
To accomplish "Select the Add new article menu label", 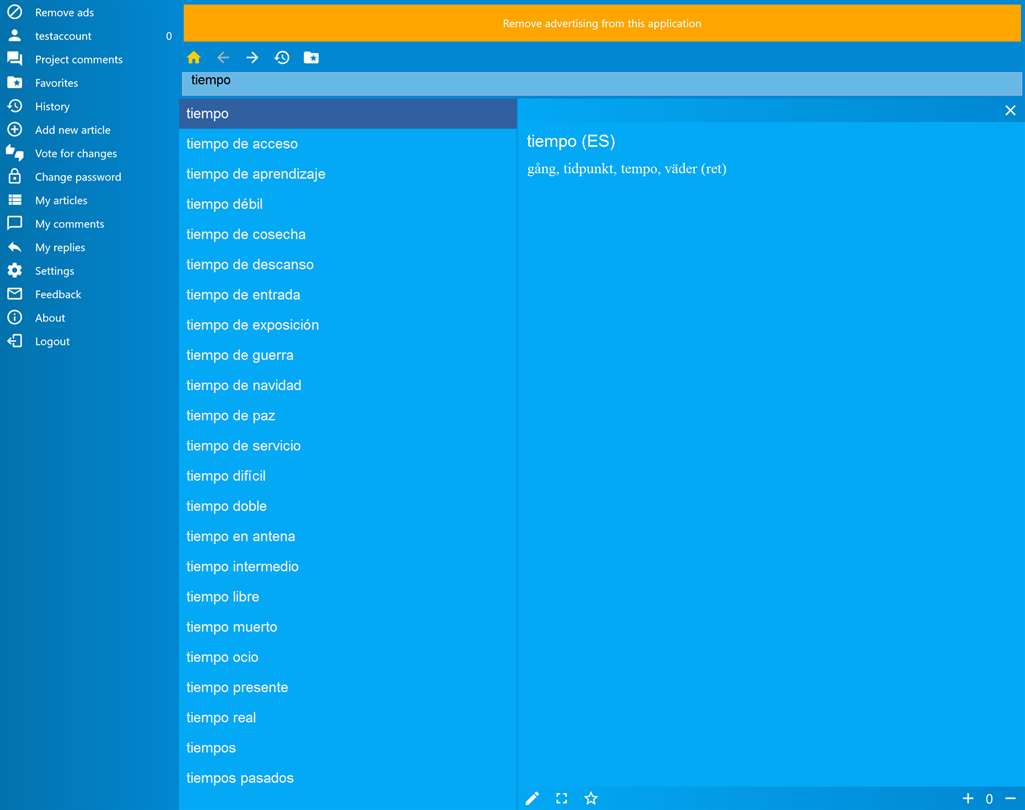I will 73,130.
